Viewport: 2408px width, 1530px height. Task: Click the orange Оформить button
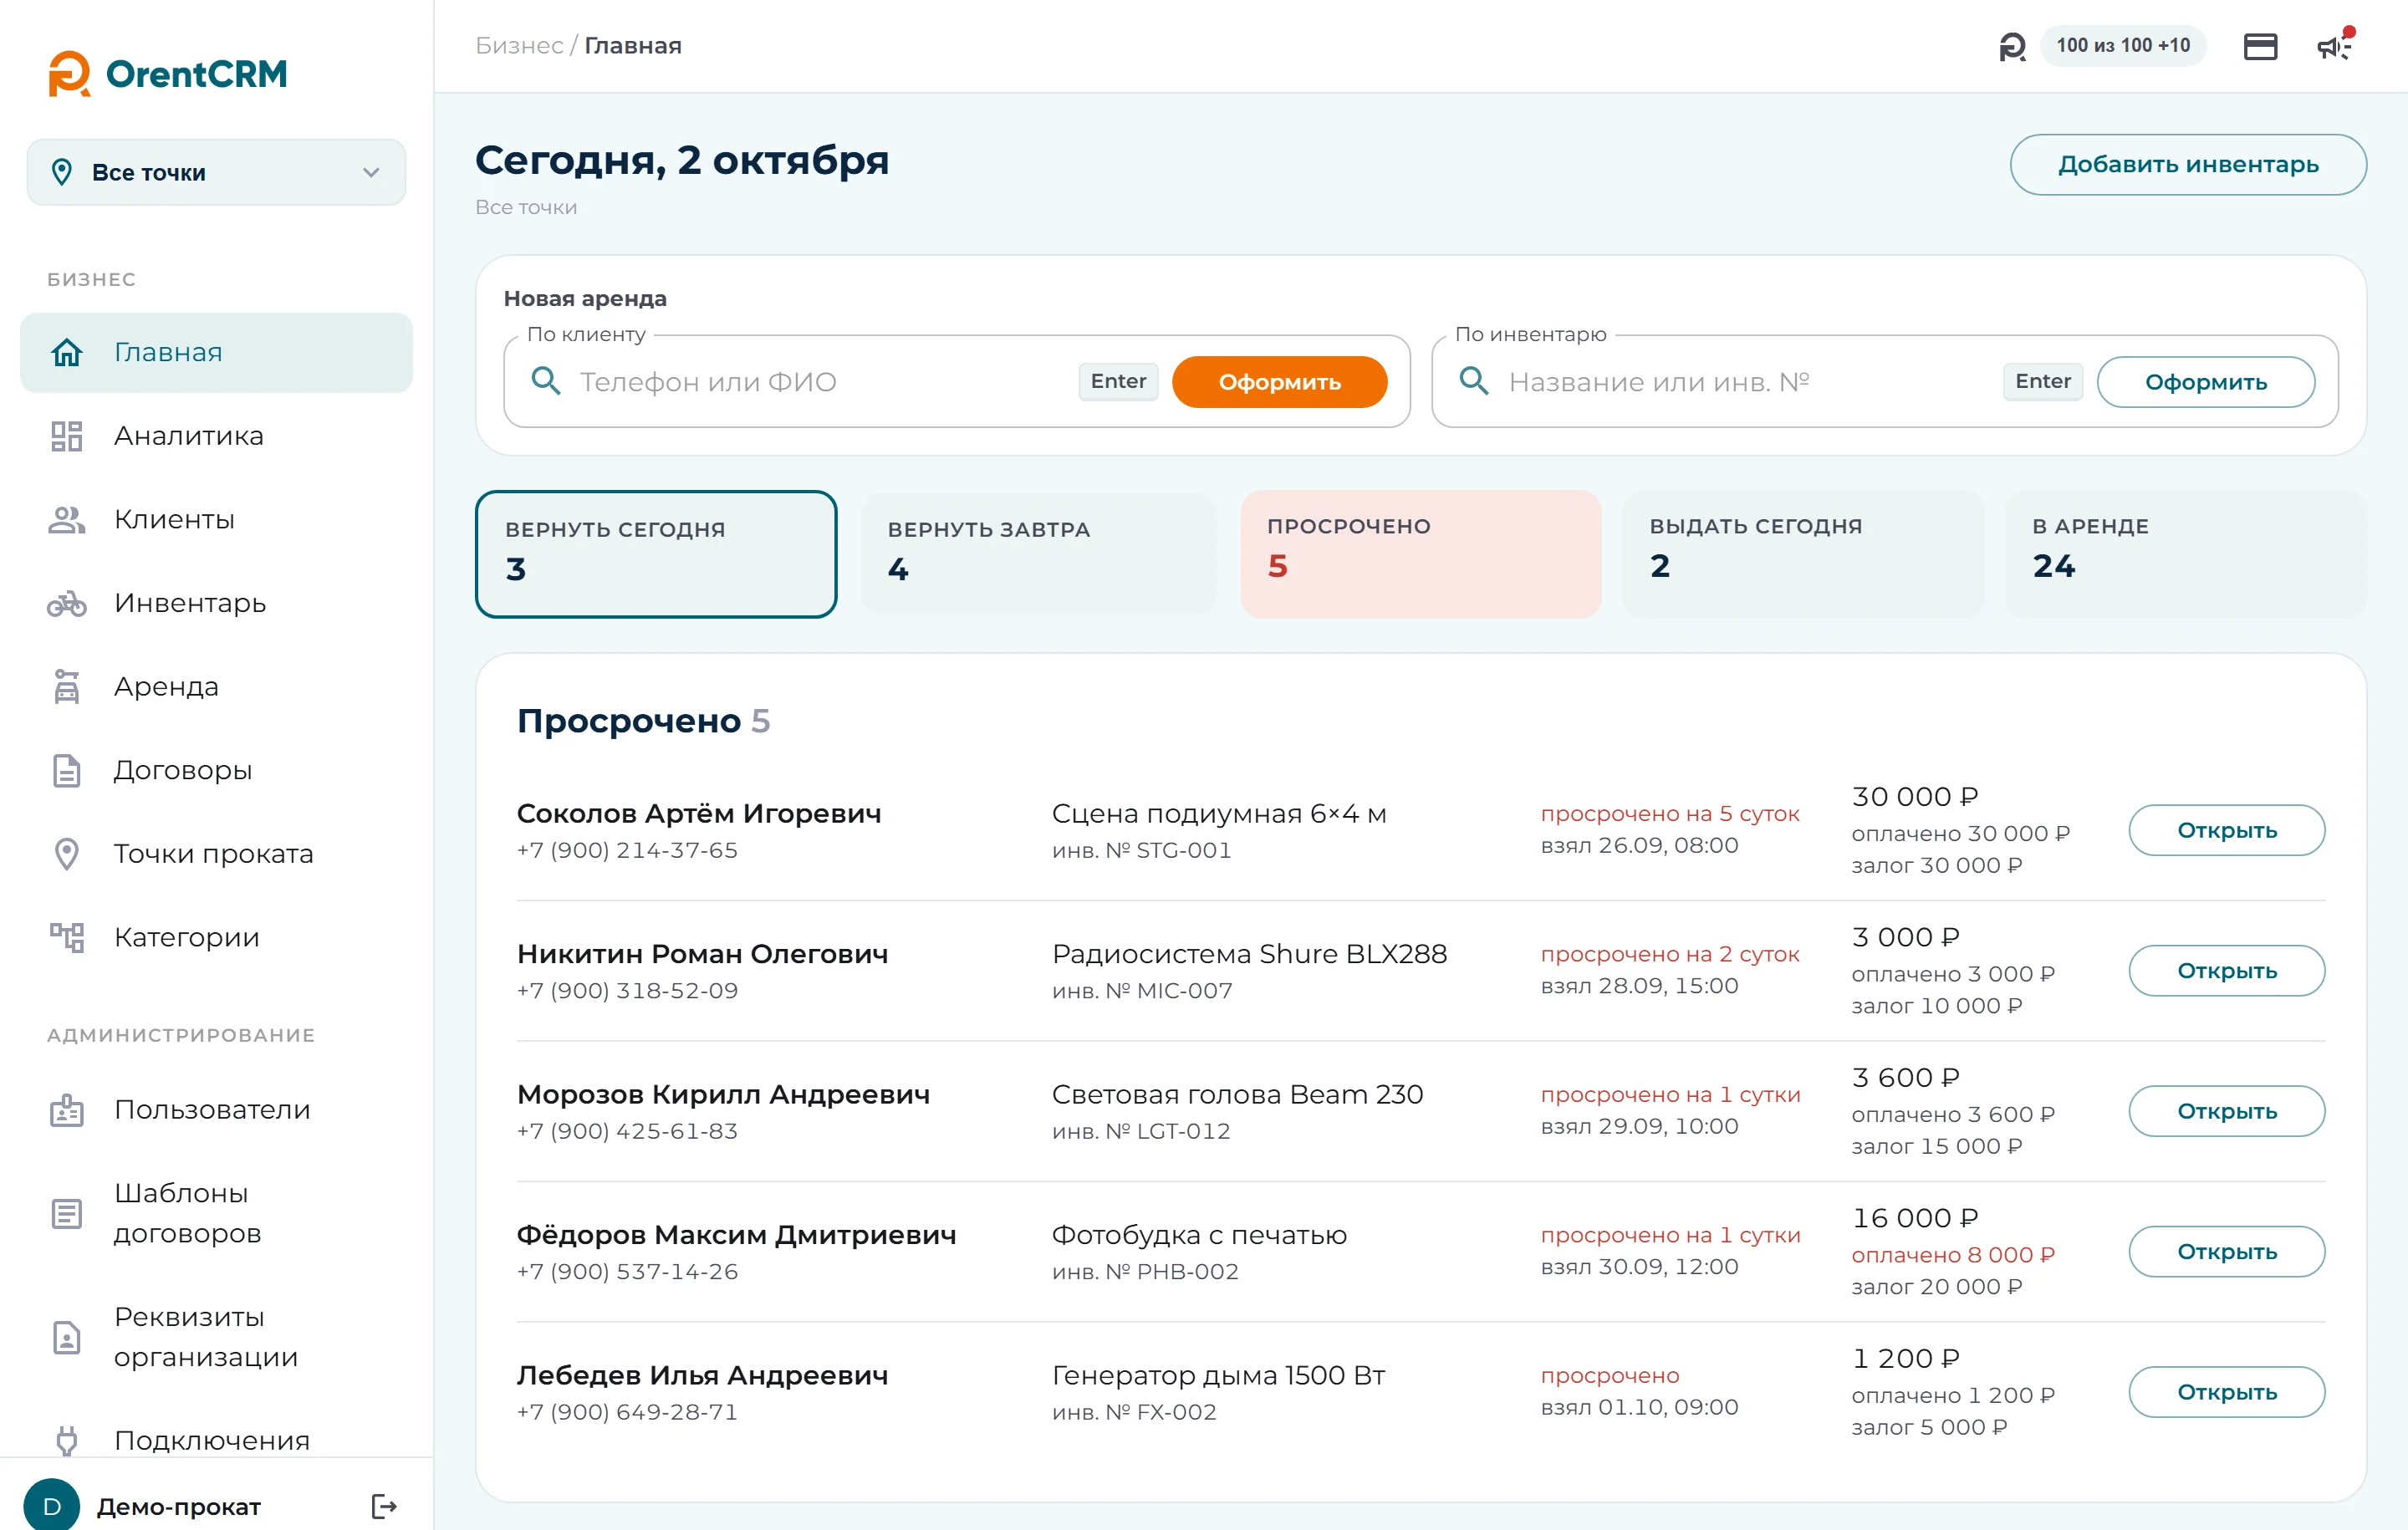[1279, 382]
